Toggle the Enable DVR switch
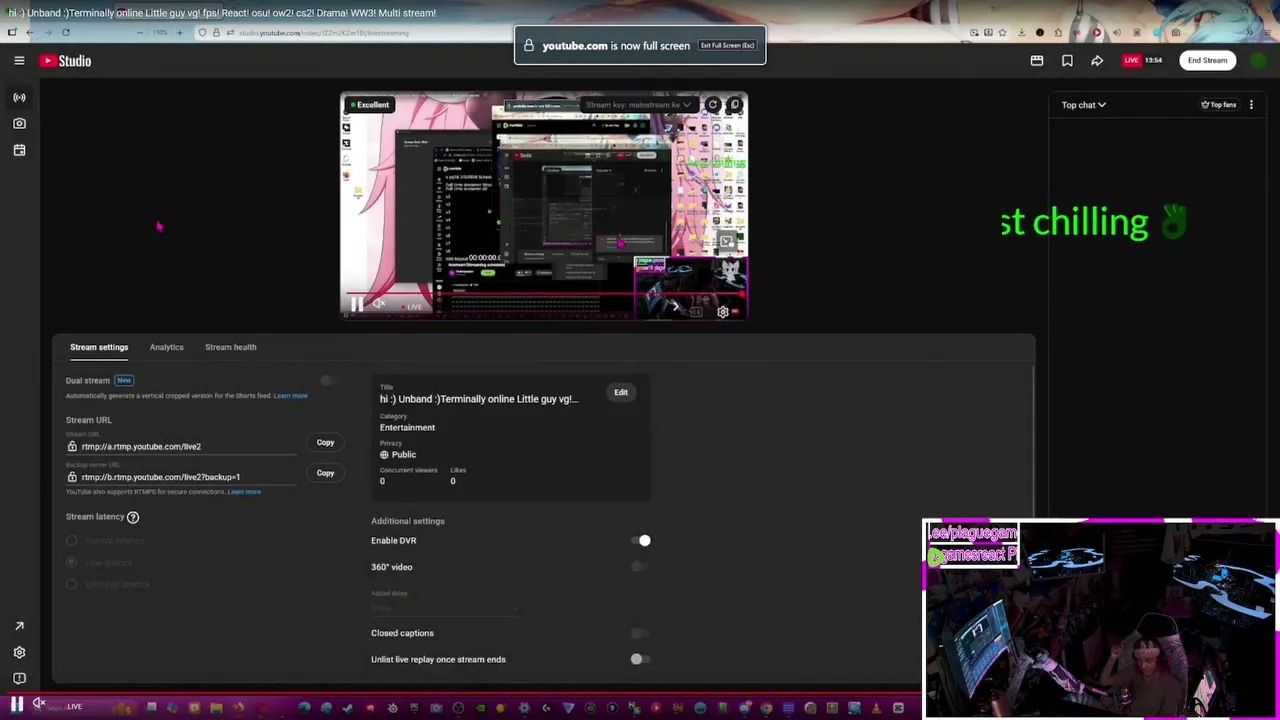This screenshot has height=720, width=1280. (641, 541)
